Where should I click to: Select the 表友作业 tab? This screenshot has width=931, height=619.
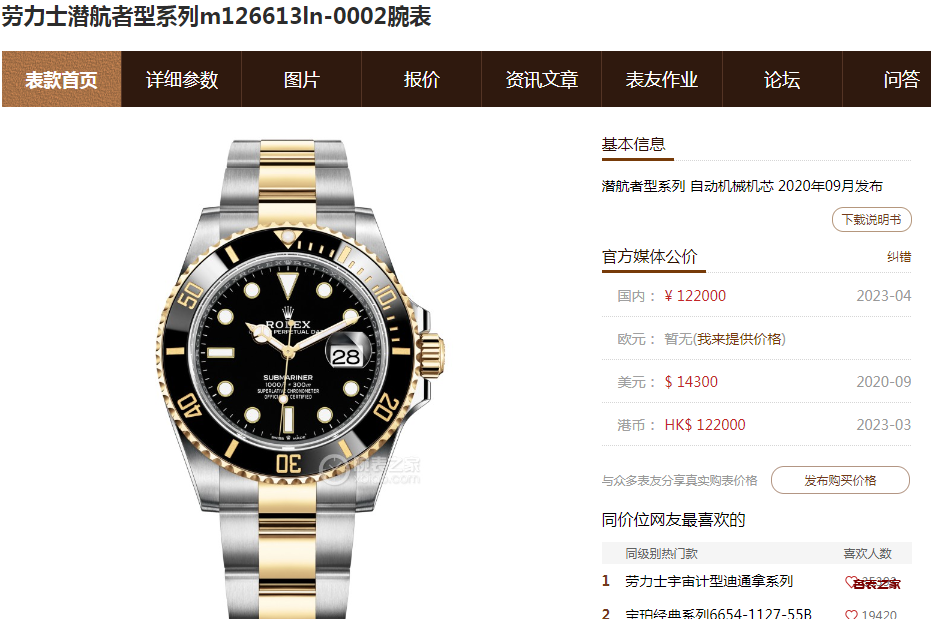pyautogui.click(x=661, y=80)
